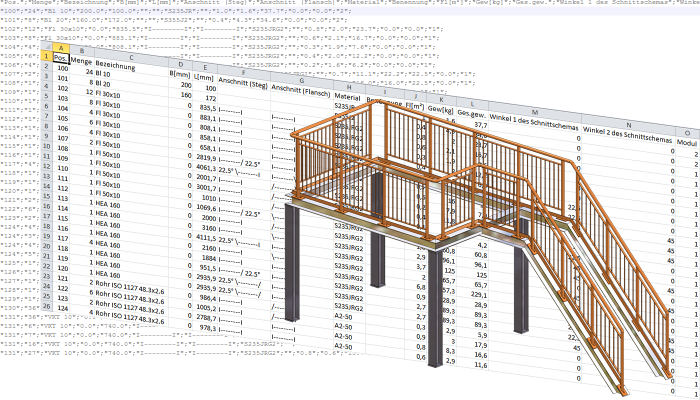Click the column M header
The width and height of the screenshot is (700, 400).
pyautogui.click(x=534, y=111)
